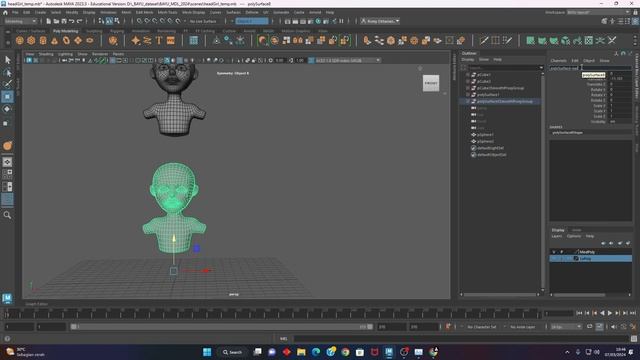Toggle visibility V of the MedPoly layer

pos(554,252)
